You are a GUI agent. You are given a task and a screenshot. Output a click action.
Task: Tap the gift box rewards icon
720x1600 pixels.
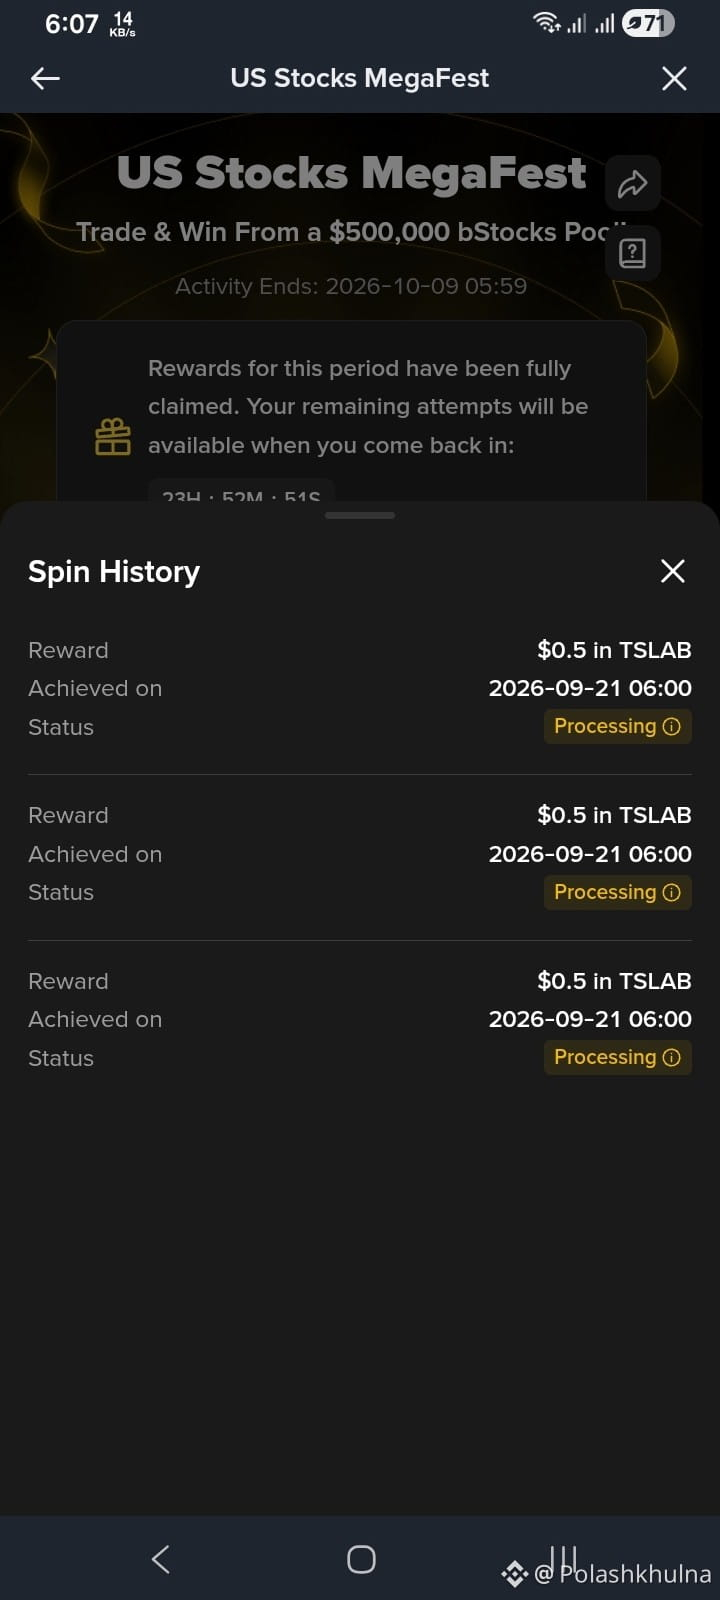[113, 437]
